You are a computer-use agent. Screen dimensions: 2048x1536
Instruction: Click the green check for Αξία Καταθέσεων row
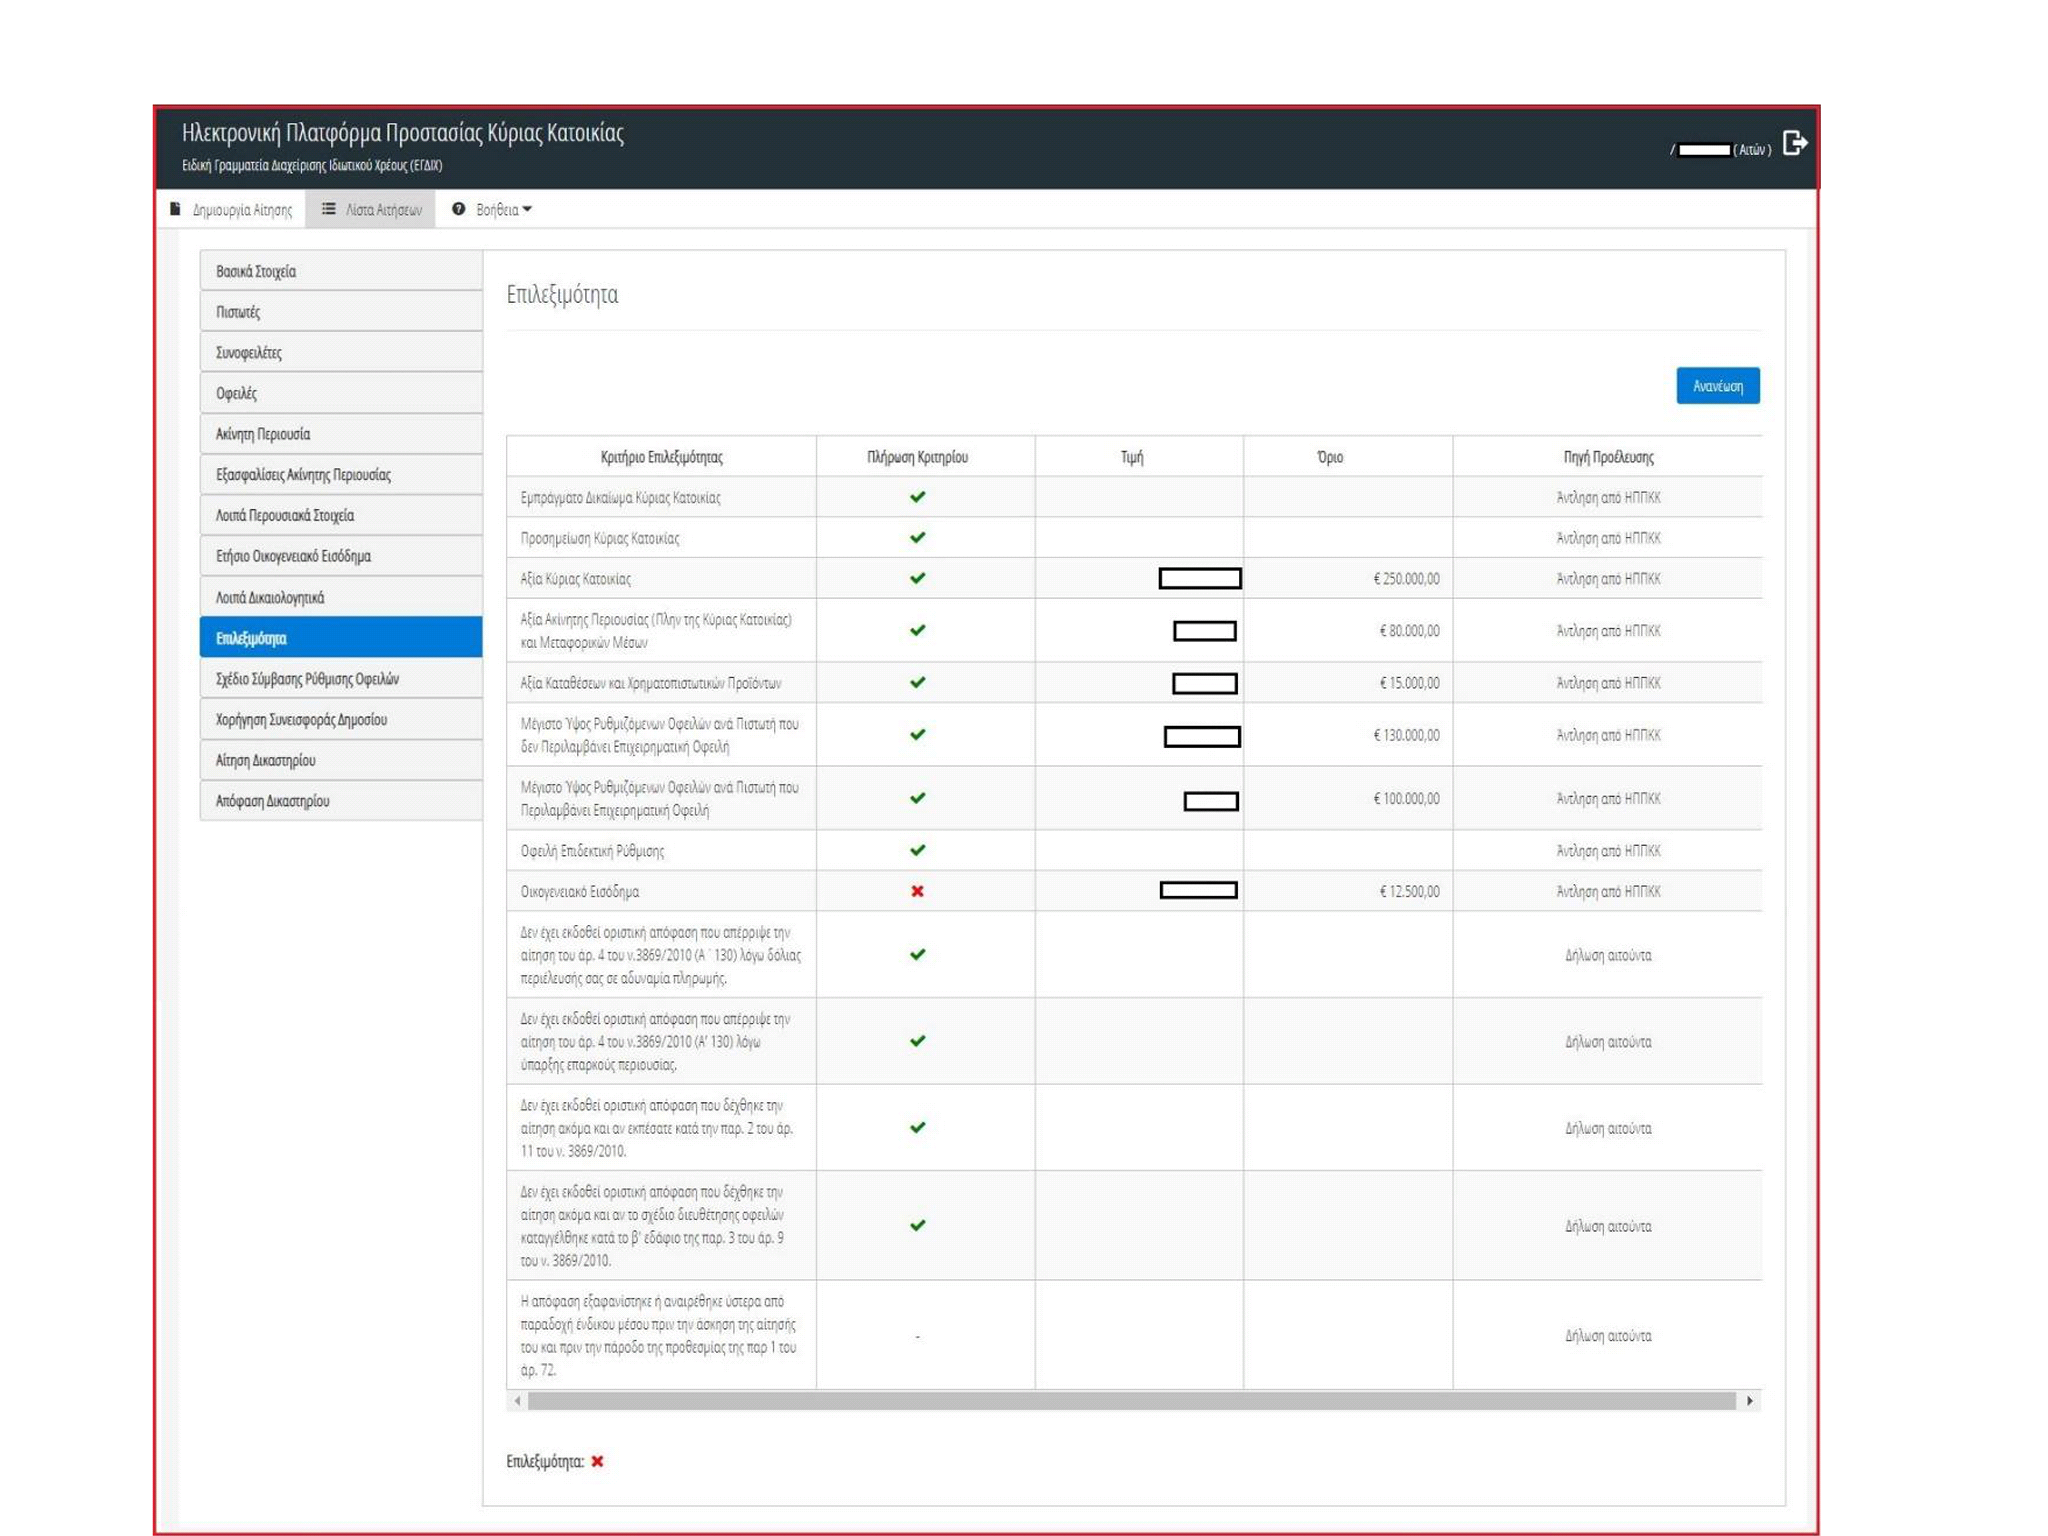[x=917, y=682]
